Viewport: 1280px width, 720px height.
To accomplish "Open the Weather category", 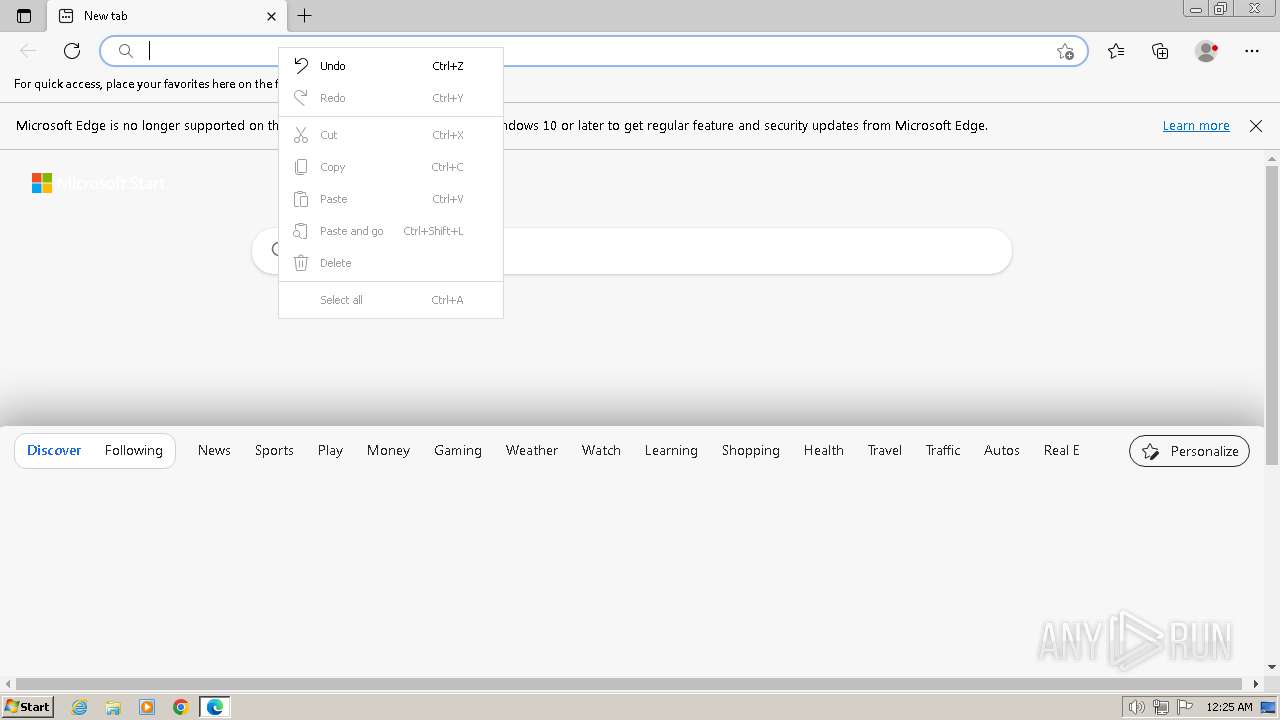I will click(532, 451).
